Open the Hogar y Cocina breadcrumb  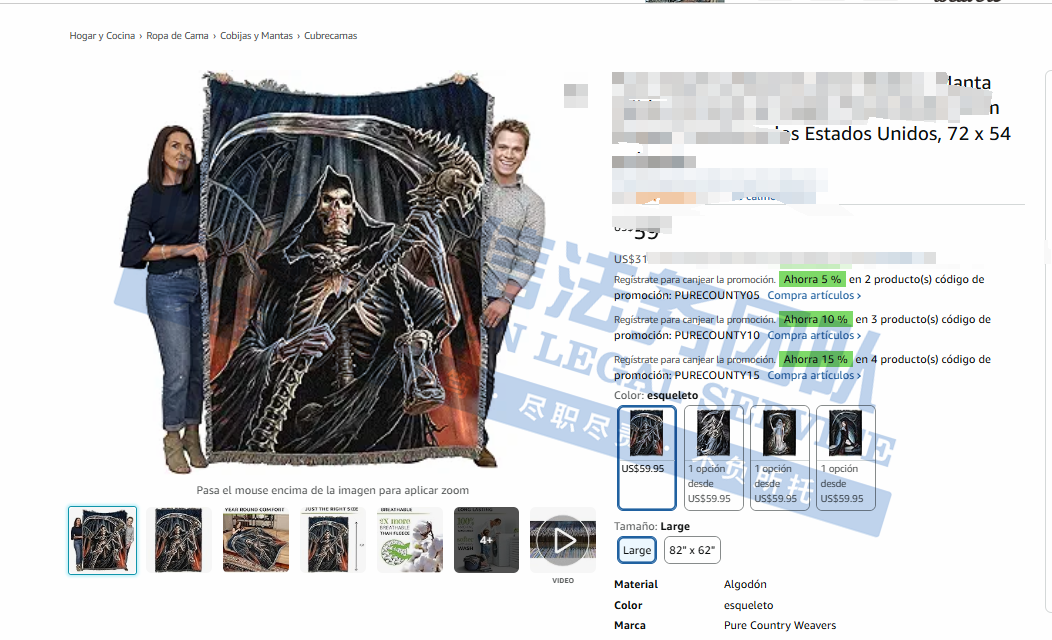pyautogui.click(x=102, y=36)
